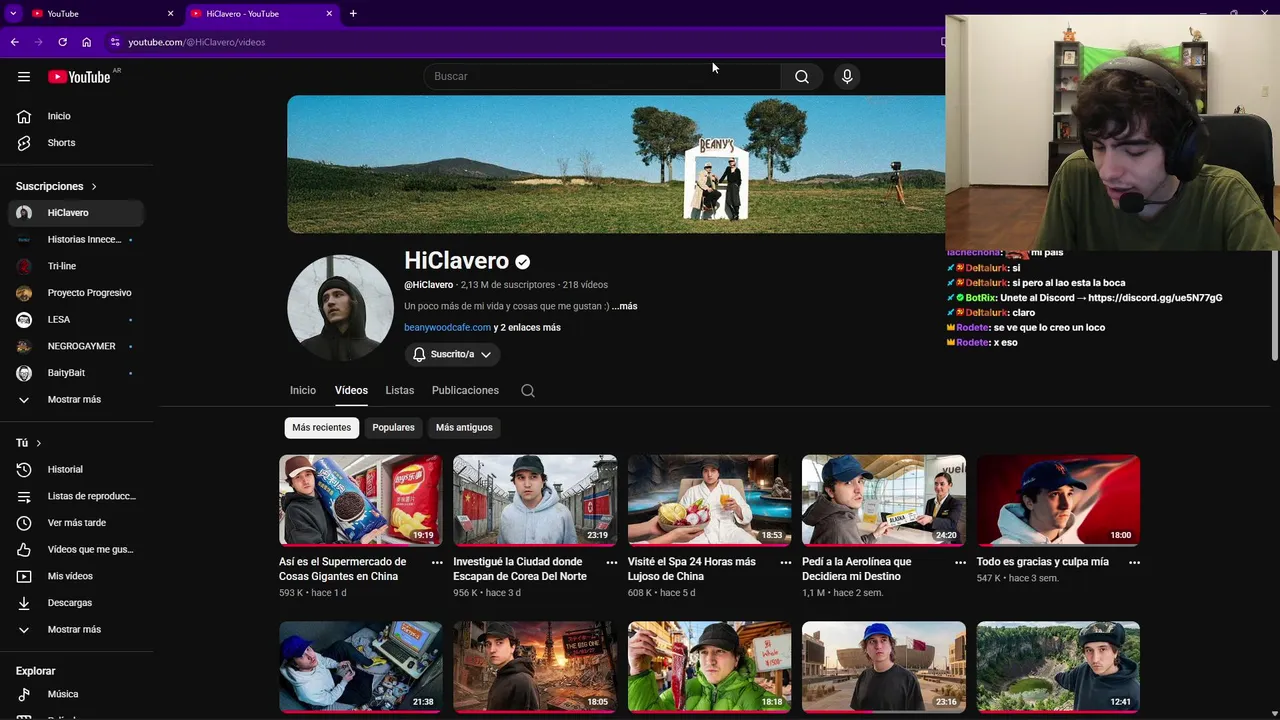Viewport: 1280px width, 720px height.
Task: Open Proyecto Progresivo subscription
Action: pyautogui.click(x=76, y=293)
